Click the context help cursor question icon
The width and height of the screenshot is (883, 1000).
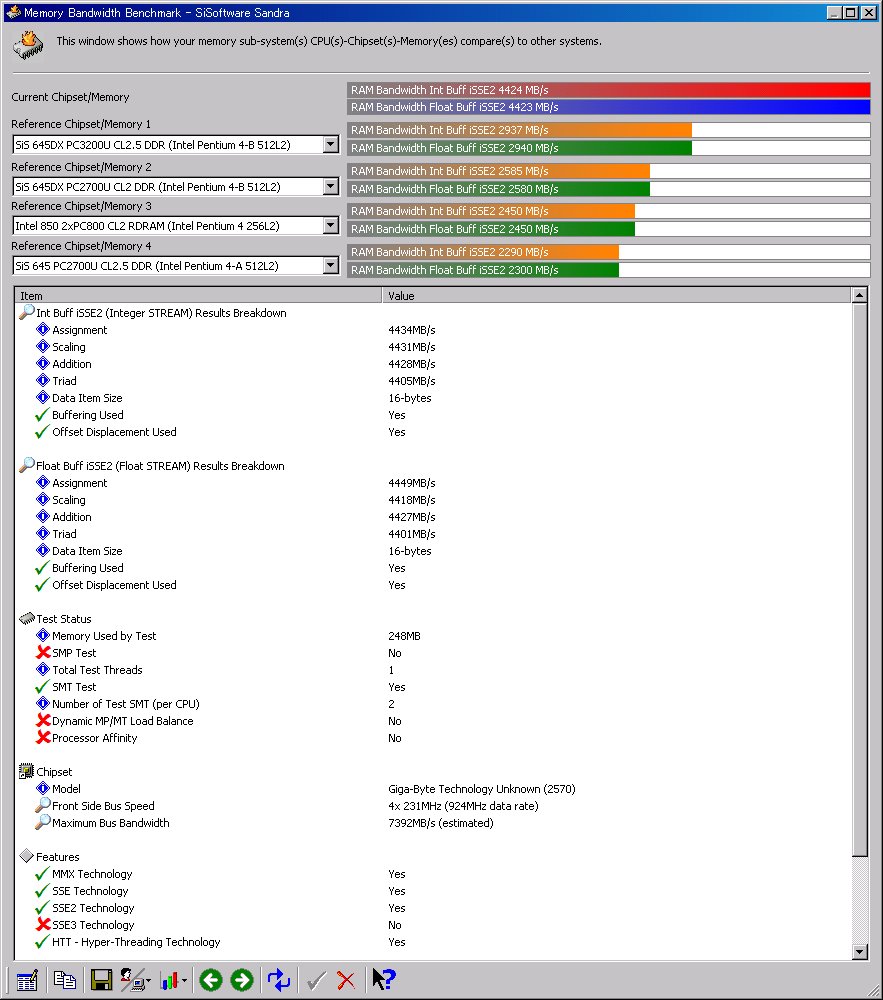384,980
